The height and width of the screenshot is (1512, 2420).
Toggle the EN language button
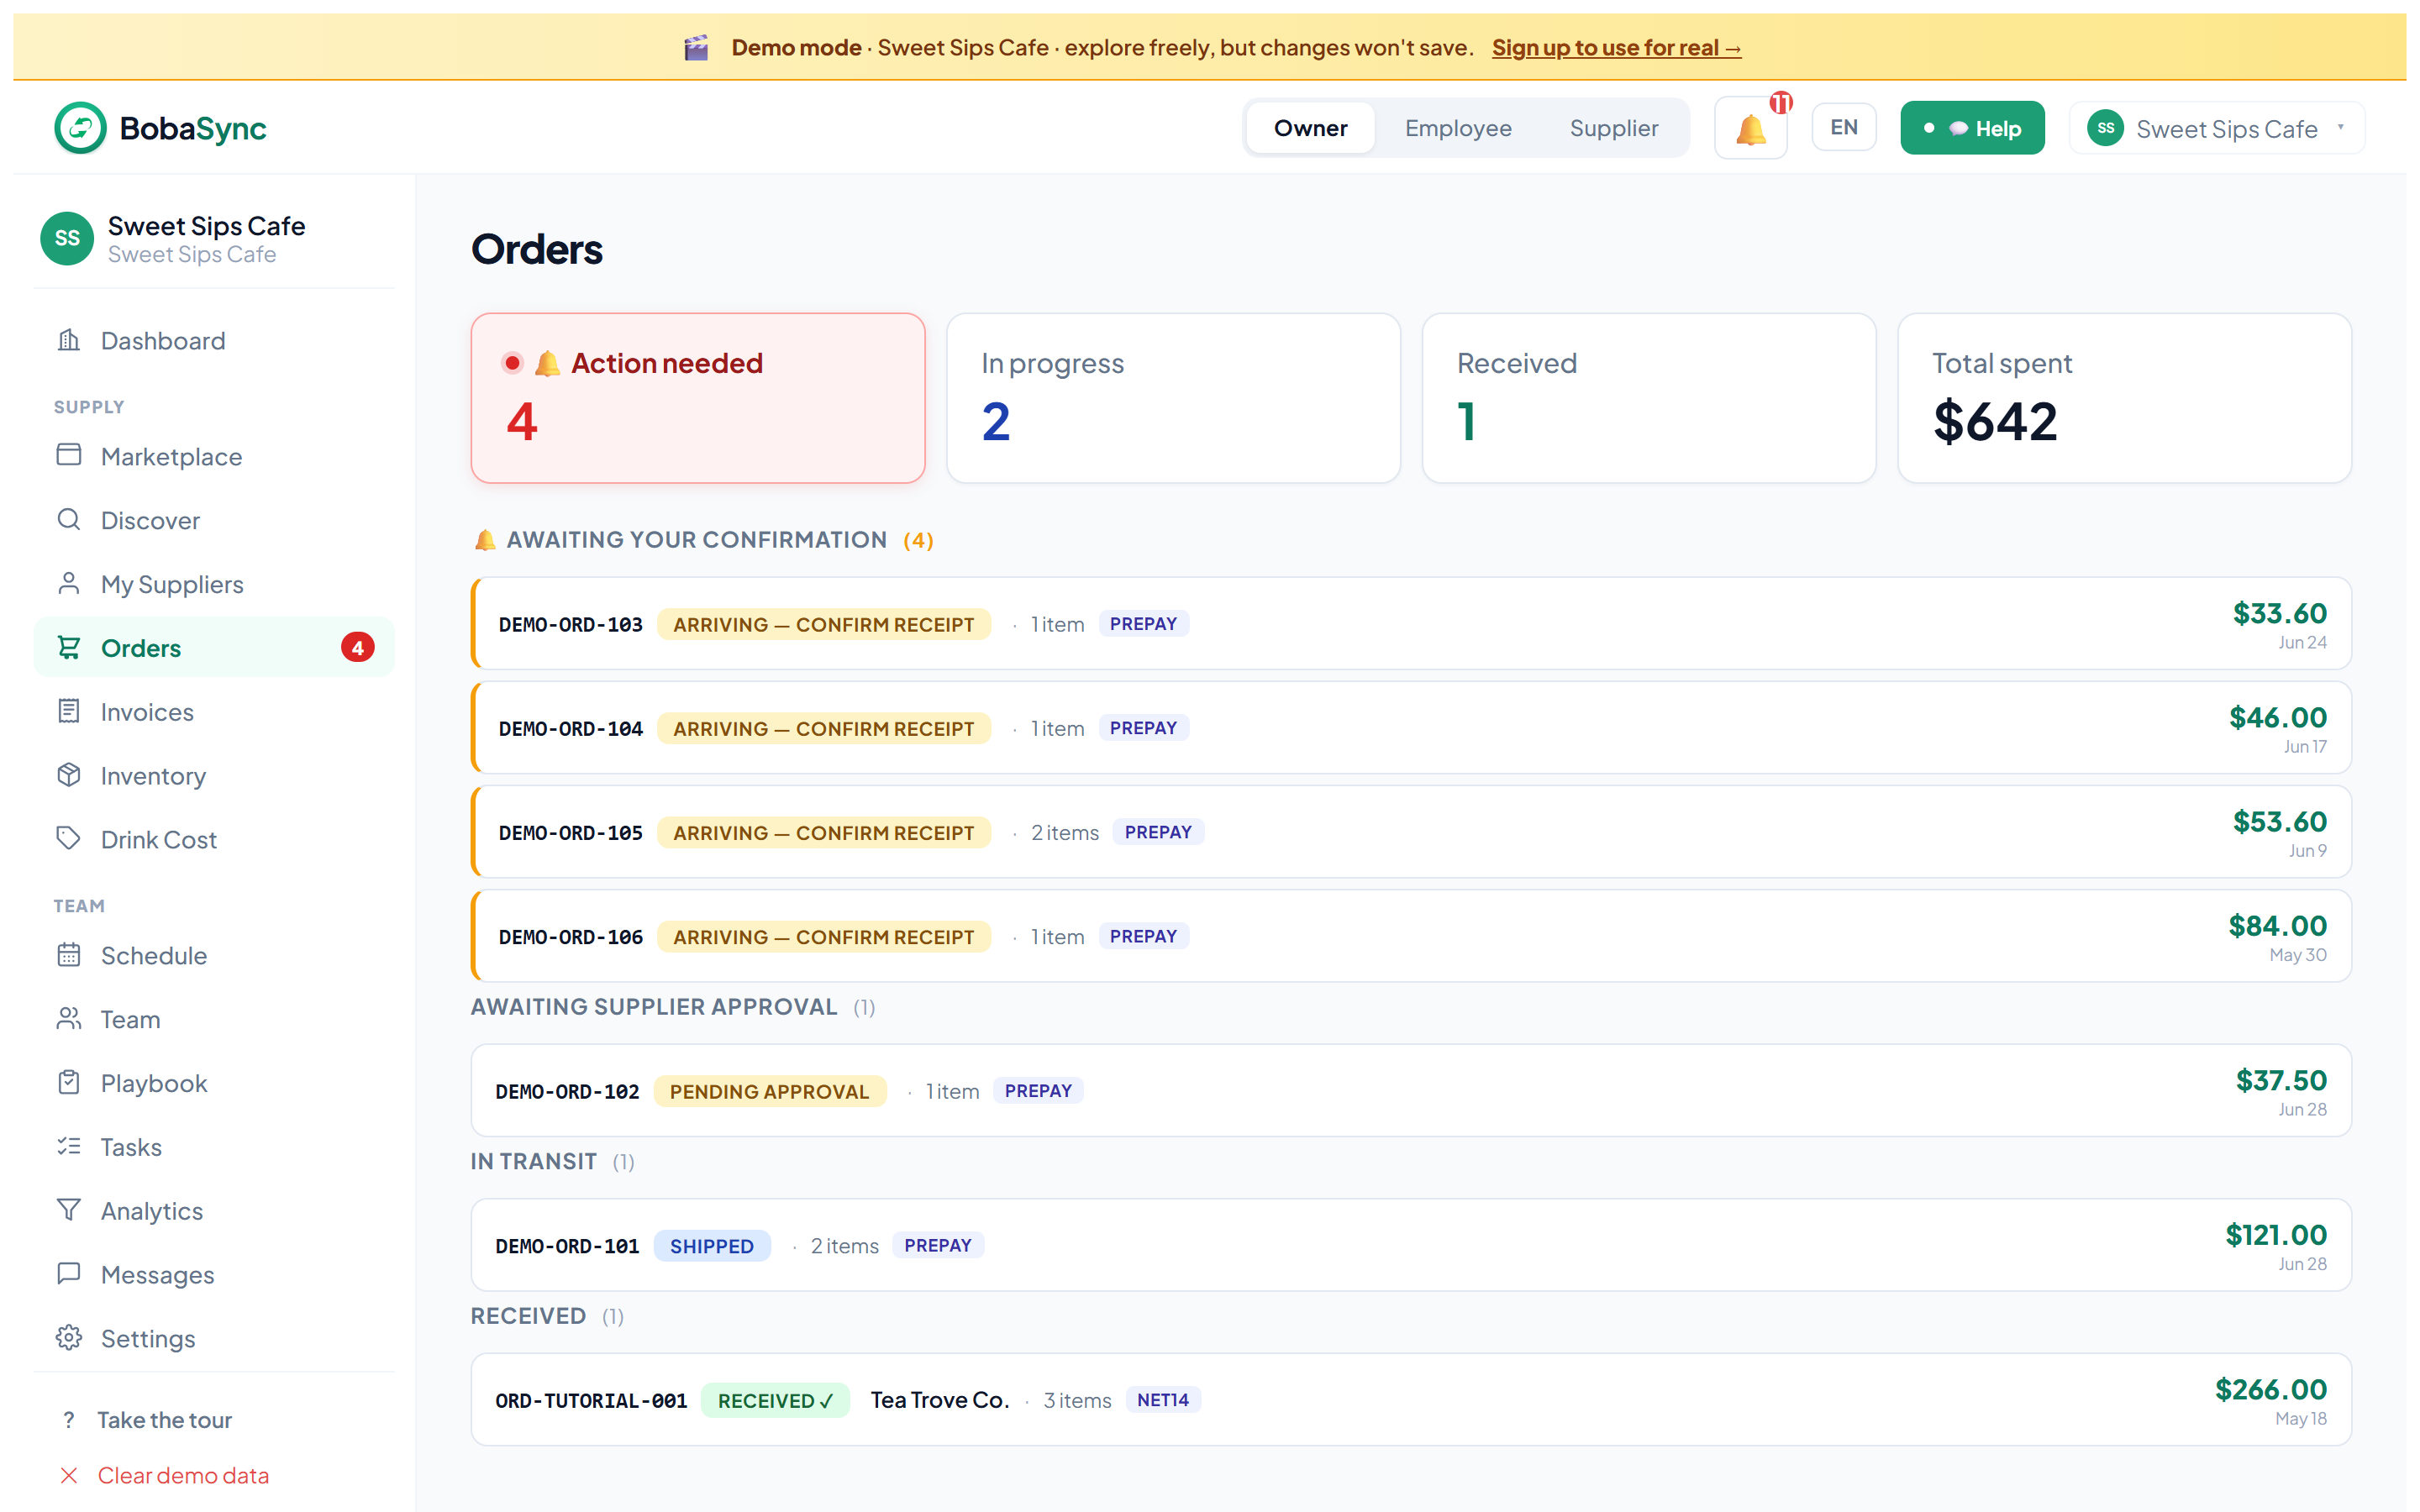click(x=1843, y=128)
